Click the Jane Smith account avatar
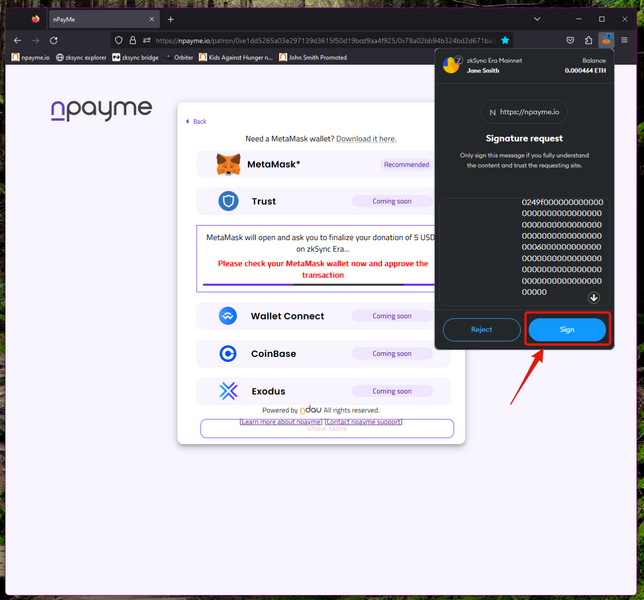The width and height of the screenshot is (644, 600). pyautogui.click(x=451, y=65)
